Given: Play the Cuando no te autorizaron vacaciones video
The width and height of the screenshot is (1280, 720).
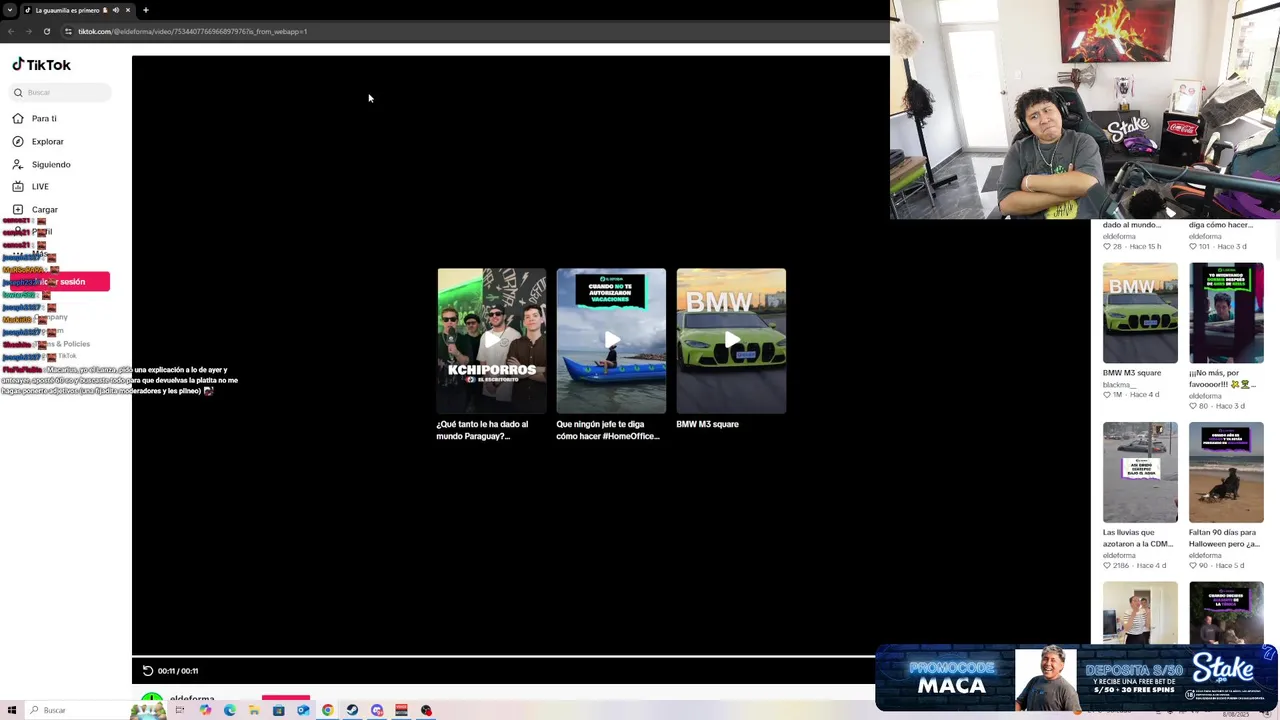Looking at the screenshot, I should (x=611, y=341).
